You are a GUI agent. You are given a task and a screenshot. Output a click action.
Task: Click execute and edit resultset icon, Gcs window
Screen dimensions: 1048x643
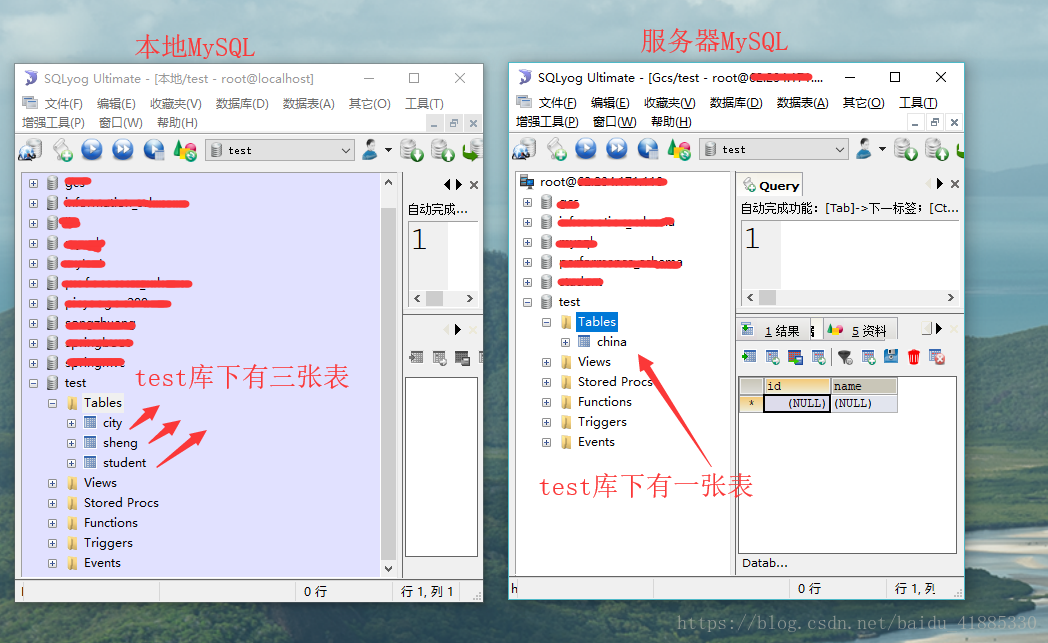[648, 148]
